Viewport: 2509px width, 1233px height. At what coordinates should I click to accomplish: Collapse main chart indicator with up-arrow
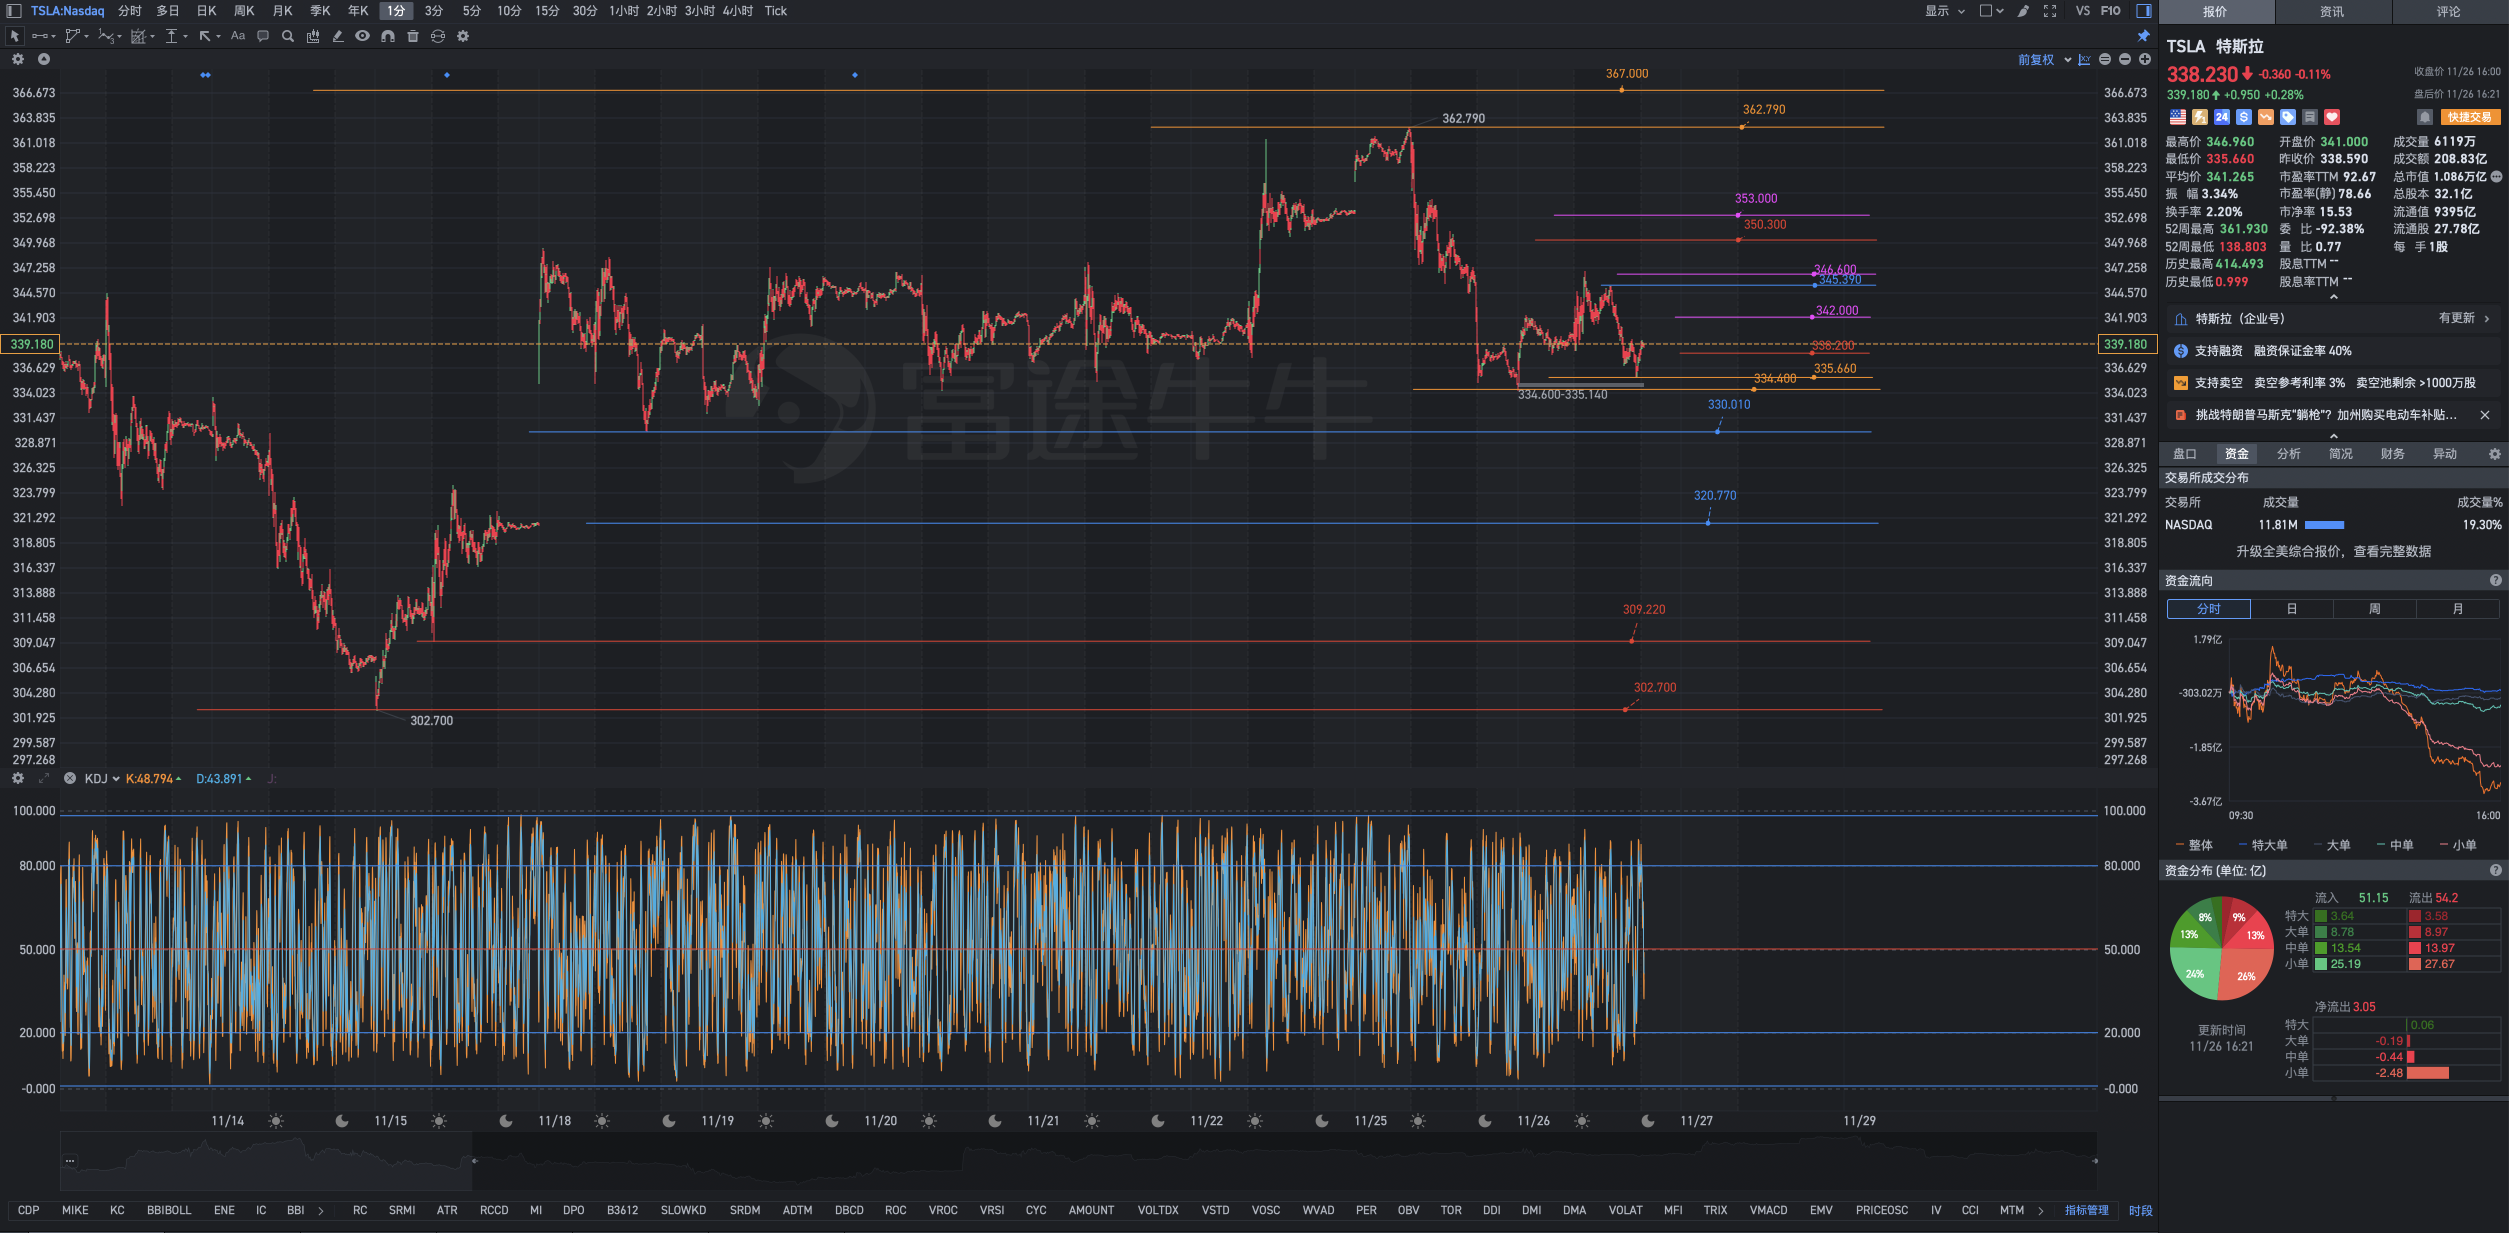pyautogui.click(x=44, y=59)
